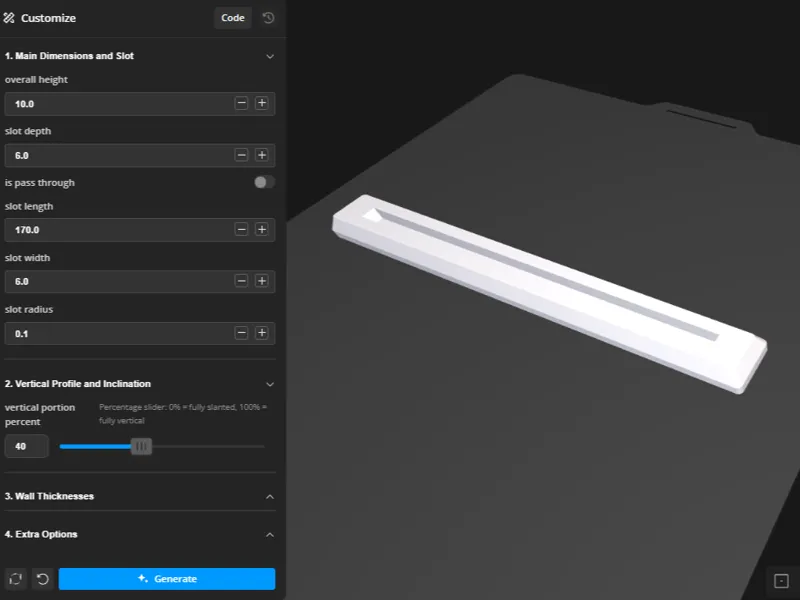Click the '3. Wall Thicknesses' heading text
Screen dimensions: 800x600
[49, 496]
